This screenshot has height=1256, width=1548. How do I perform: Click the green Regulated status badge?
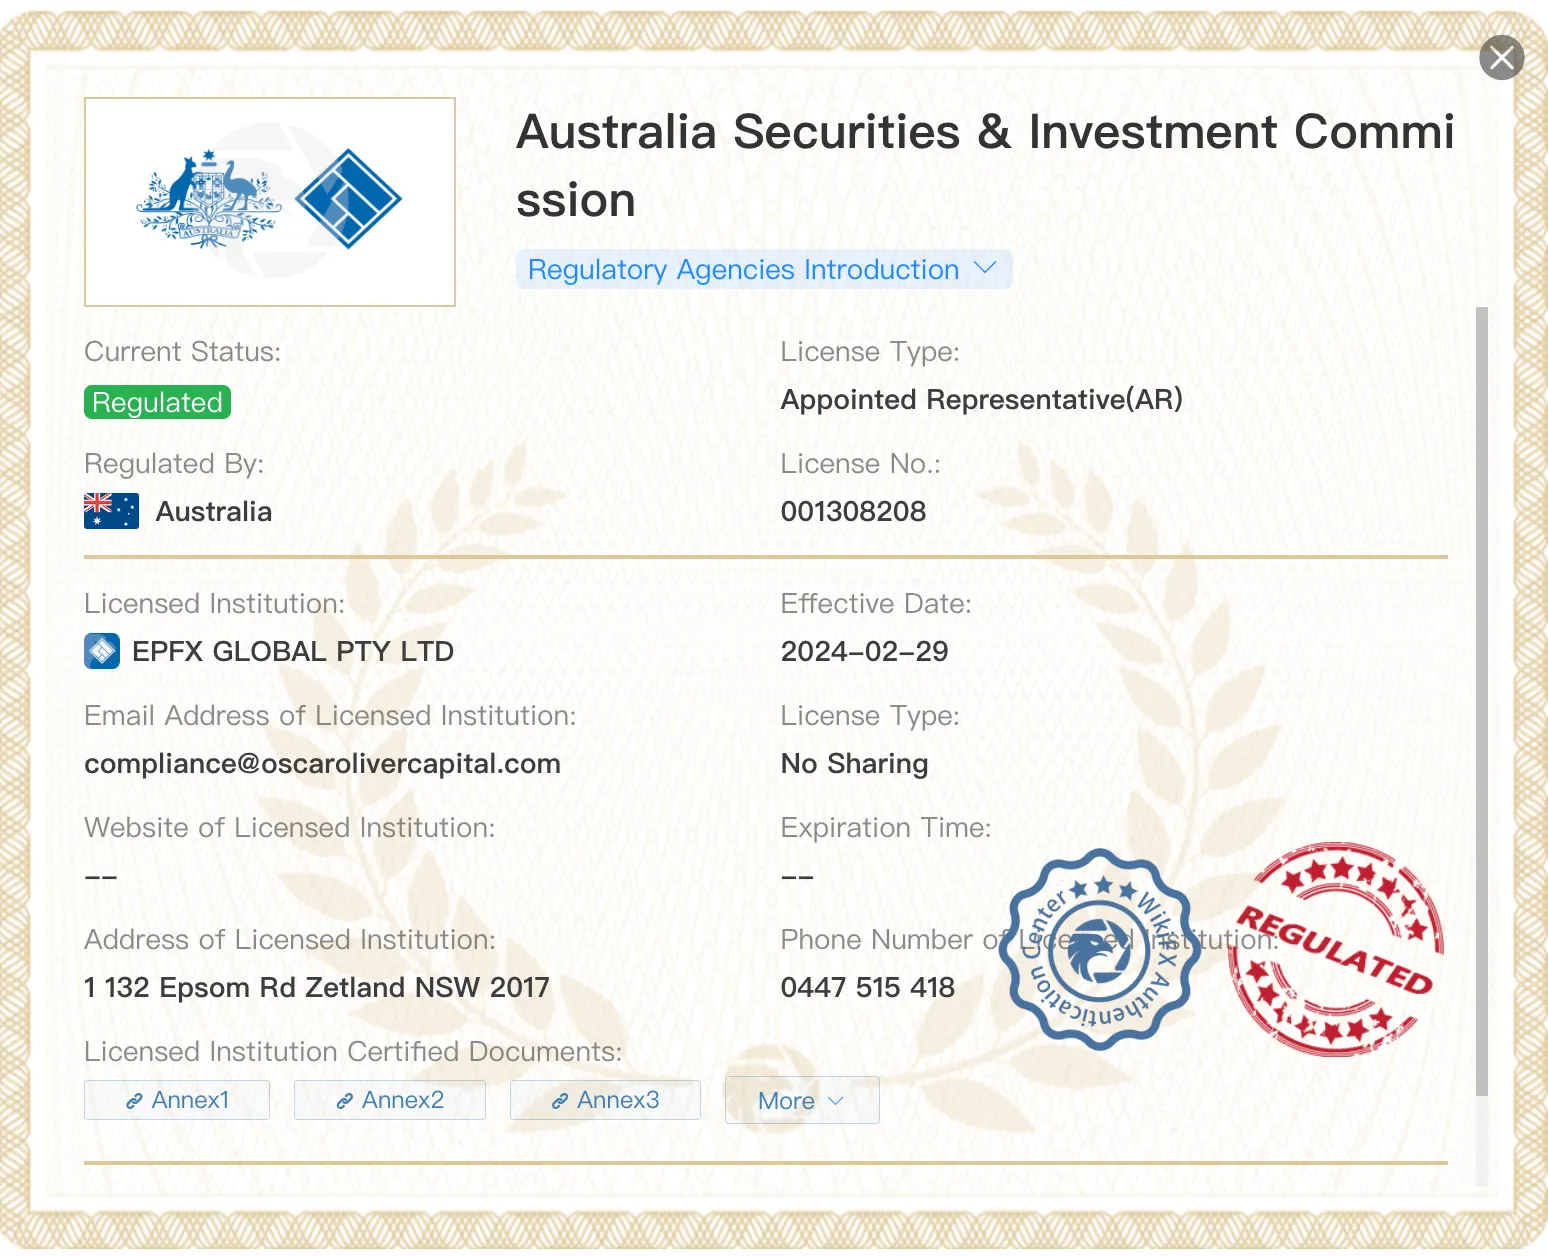point(157,402)
